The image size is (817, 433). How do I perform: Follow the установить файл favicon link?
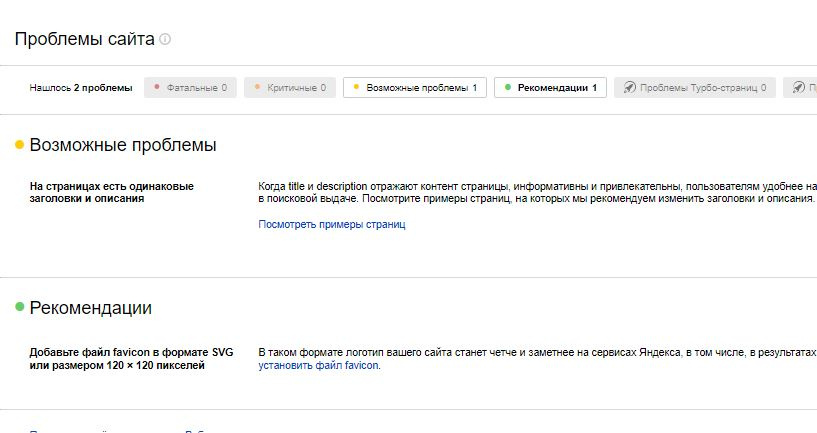[319, 366]
